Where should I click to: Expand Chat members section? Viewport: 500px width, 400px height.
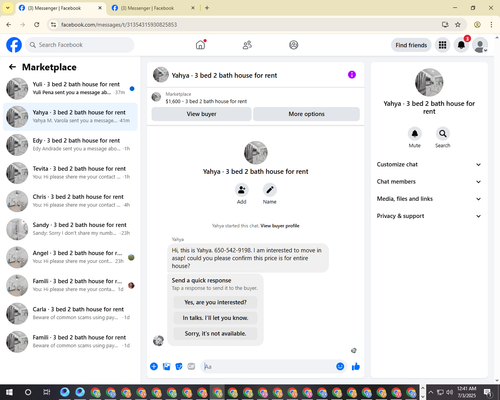coord(429,182)
